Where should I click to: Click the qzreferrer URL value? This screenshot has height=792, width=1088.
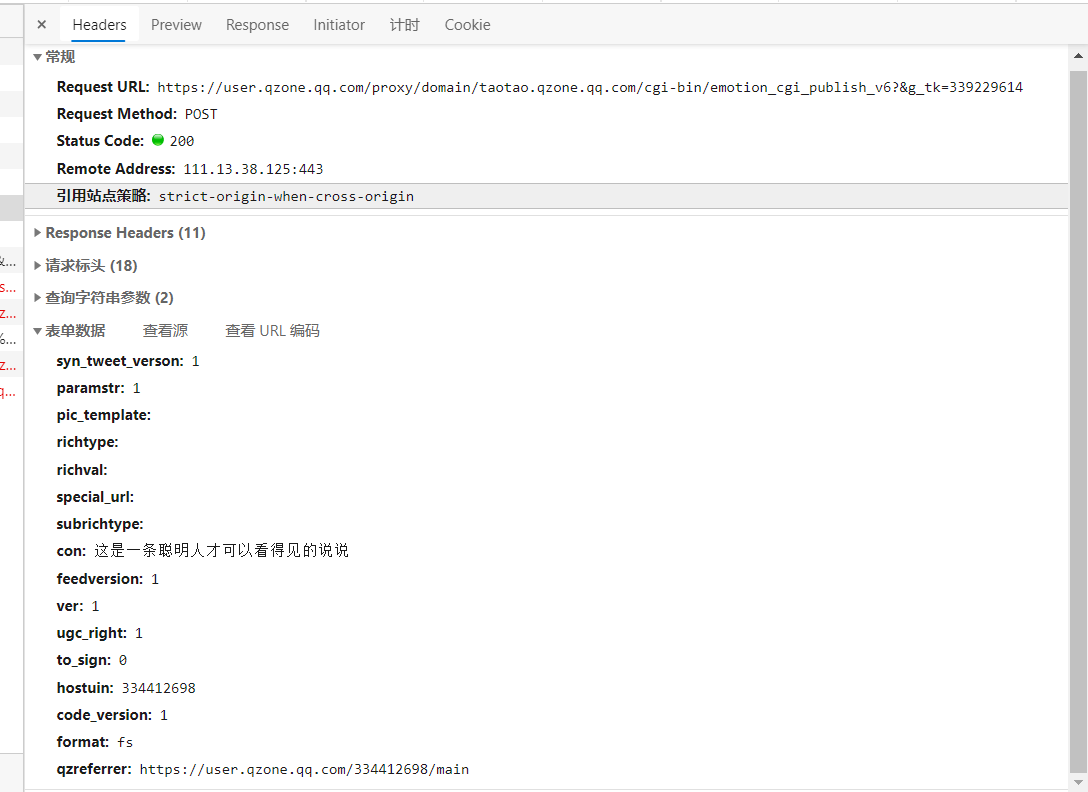[x=304, y=769]
